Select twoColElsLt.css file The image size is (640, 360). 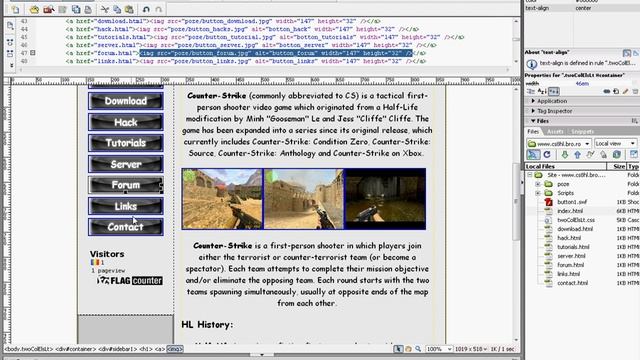click(x=576, y=220)
